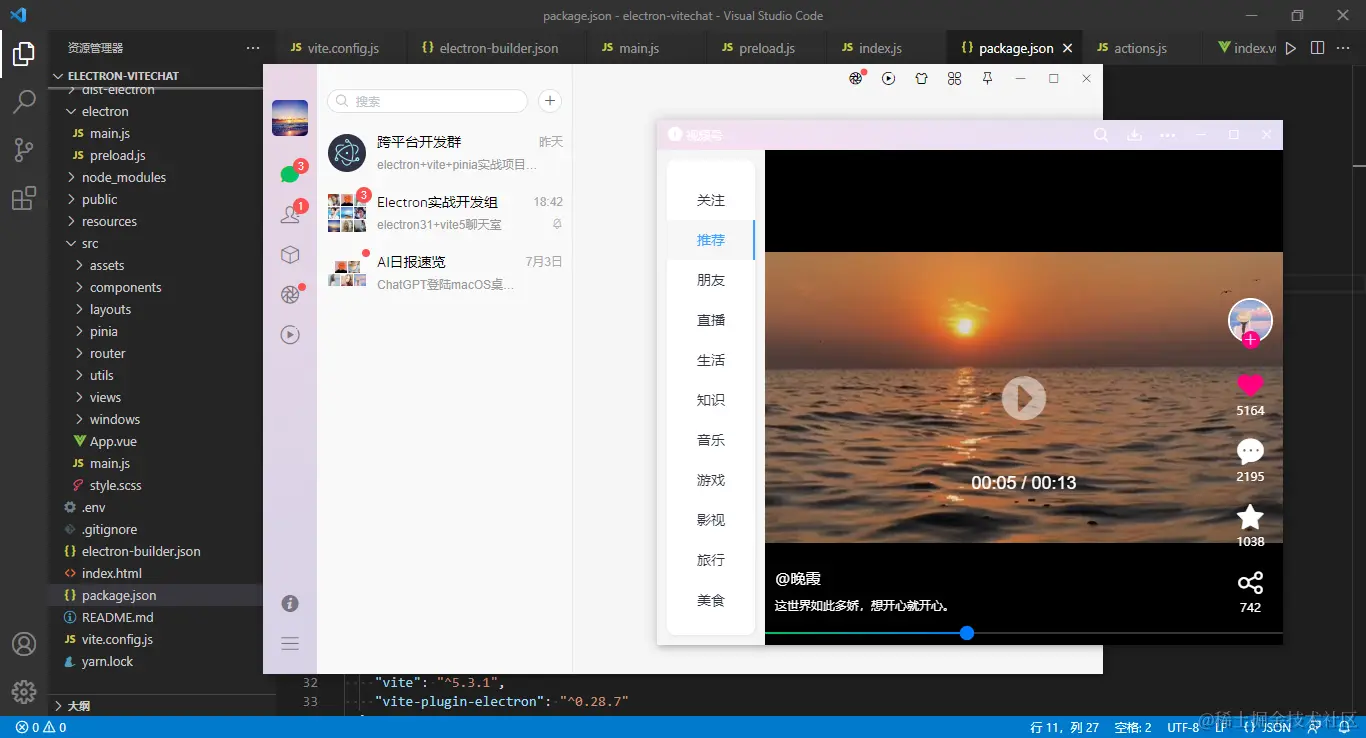Open more options in the video window
Image resolution: width=1366 pixels, height=738 pixels.
tap(1168, 134)
